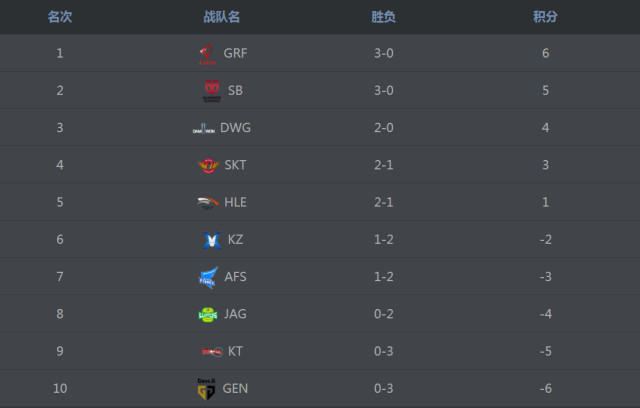Screen dimensions: 640x408
Task: Click the KT team logo
Action: (x=211, y=351)
